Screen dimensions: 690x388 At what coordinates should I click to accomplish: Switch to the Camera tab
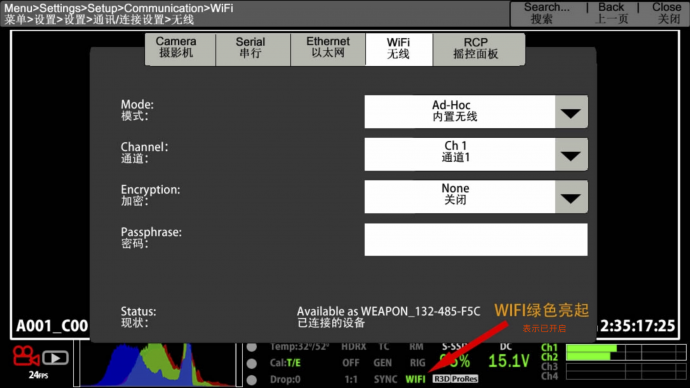[180, 49]
